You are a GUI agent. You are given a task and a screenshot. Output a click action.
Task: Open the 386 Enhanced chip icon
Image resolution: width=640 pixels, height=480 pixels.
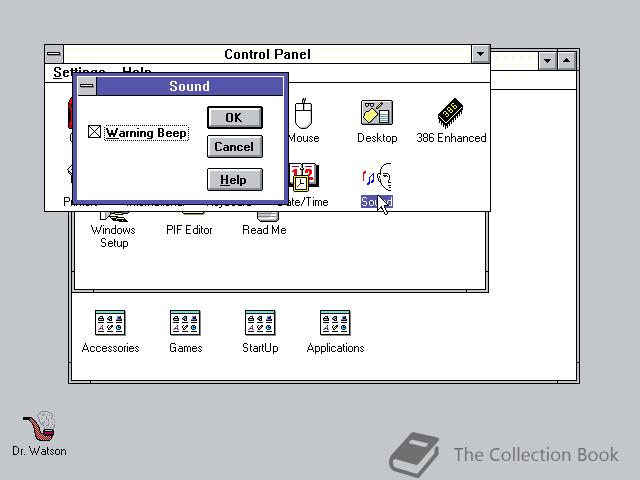click(451, 113)
